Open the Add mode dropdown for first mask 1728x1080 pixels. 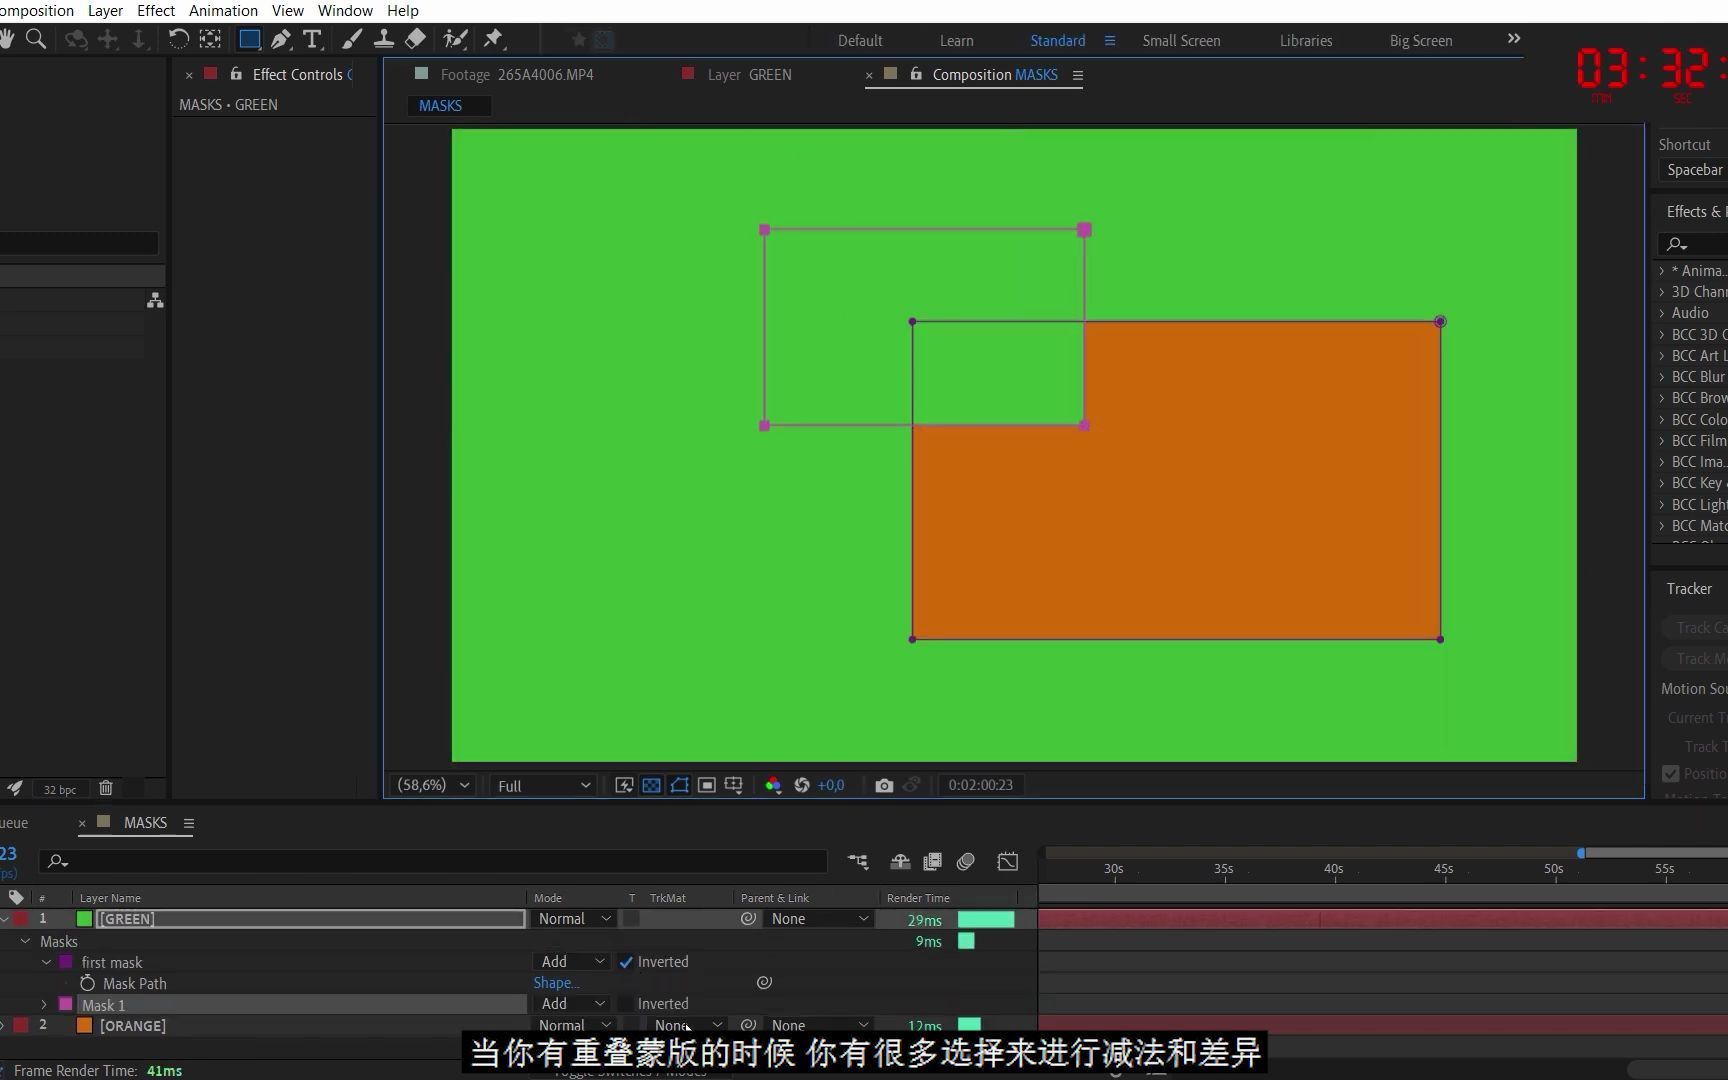pyautogui.click(x=572, y=961)
